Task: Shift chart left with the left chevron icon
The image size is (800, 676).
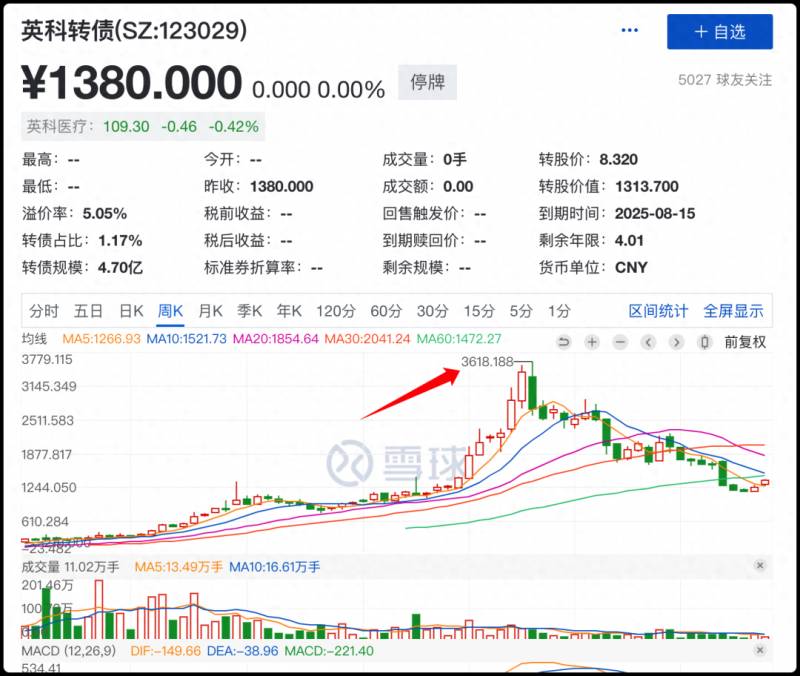Action: point(648,342)
